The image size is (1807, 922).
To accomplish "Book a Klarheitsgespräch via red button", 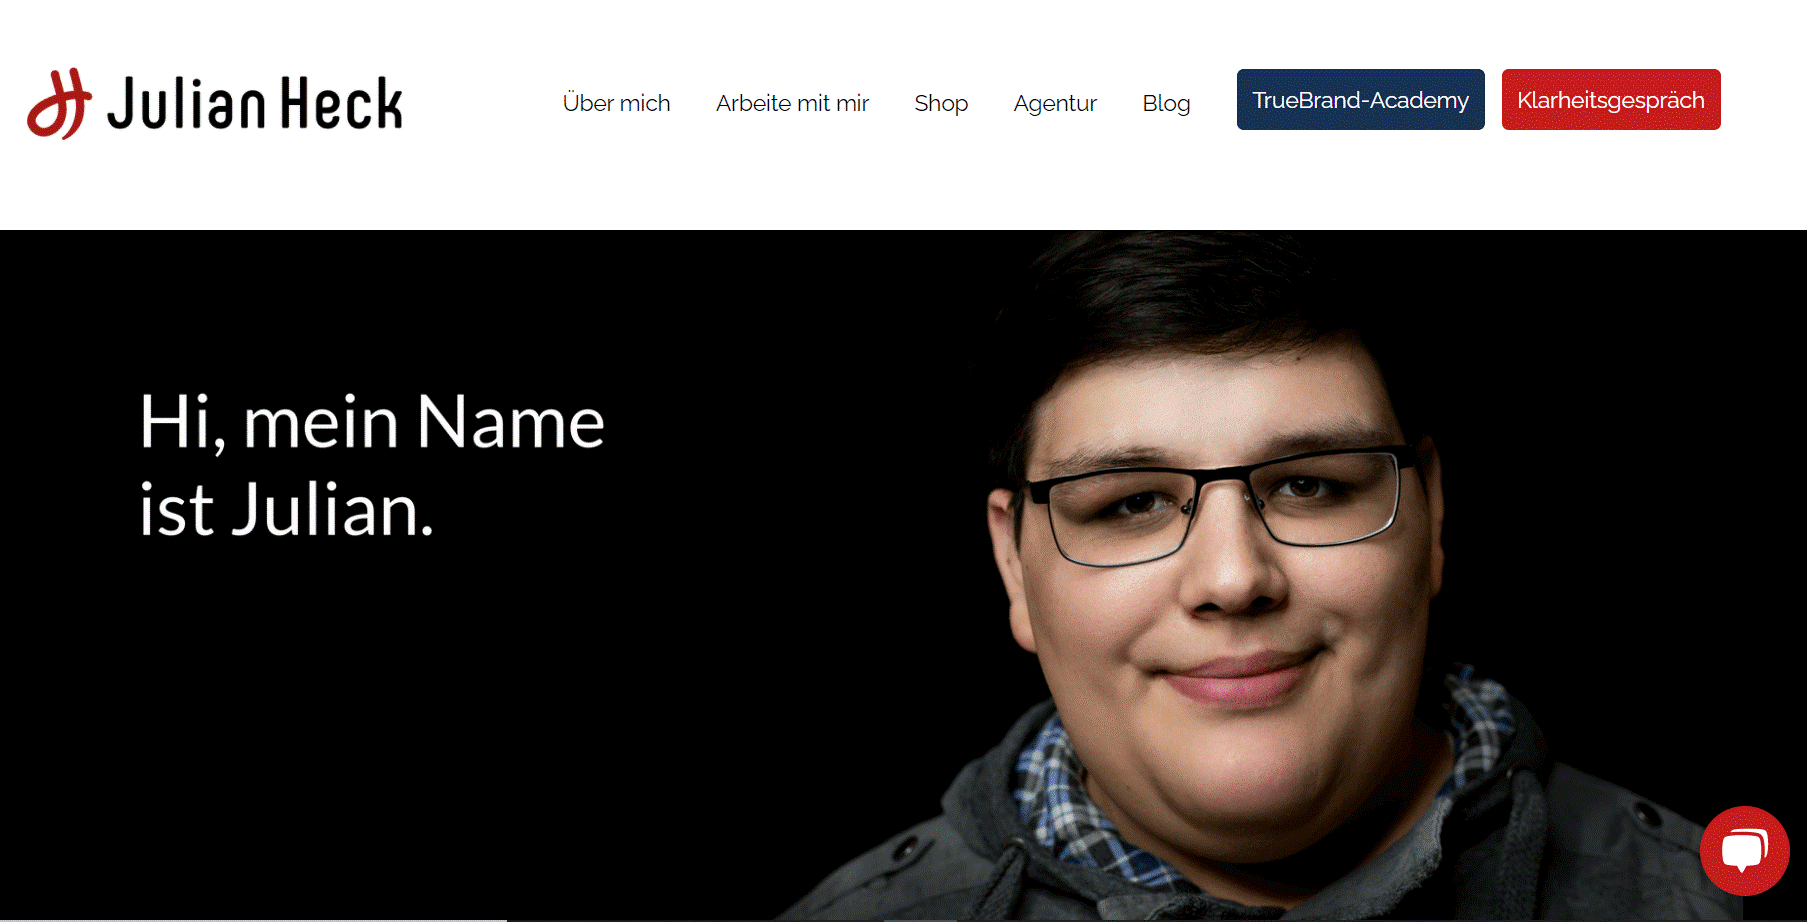I will coord(1611,99).
